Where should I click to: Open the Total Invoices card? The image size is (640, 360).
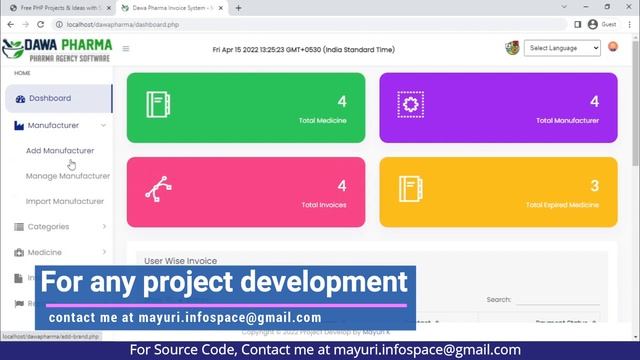tap(246, 192)
